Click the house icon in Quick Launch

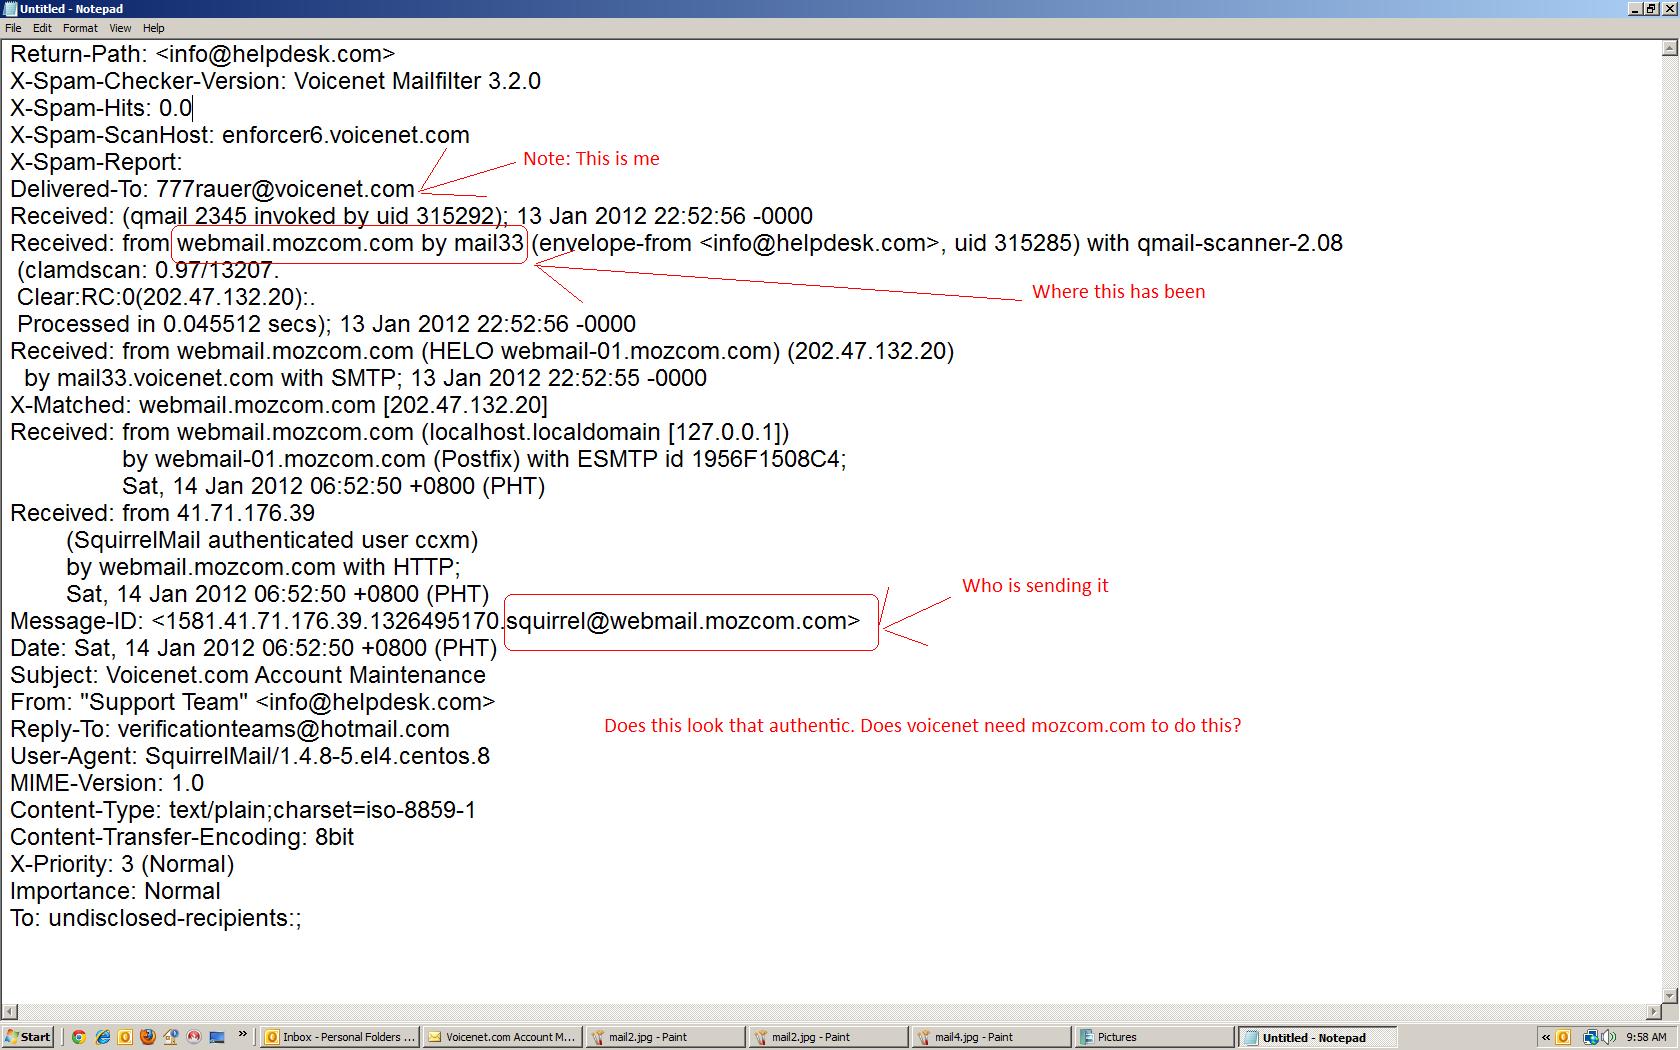tap(171, 1037)
